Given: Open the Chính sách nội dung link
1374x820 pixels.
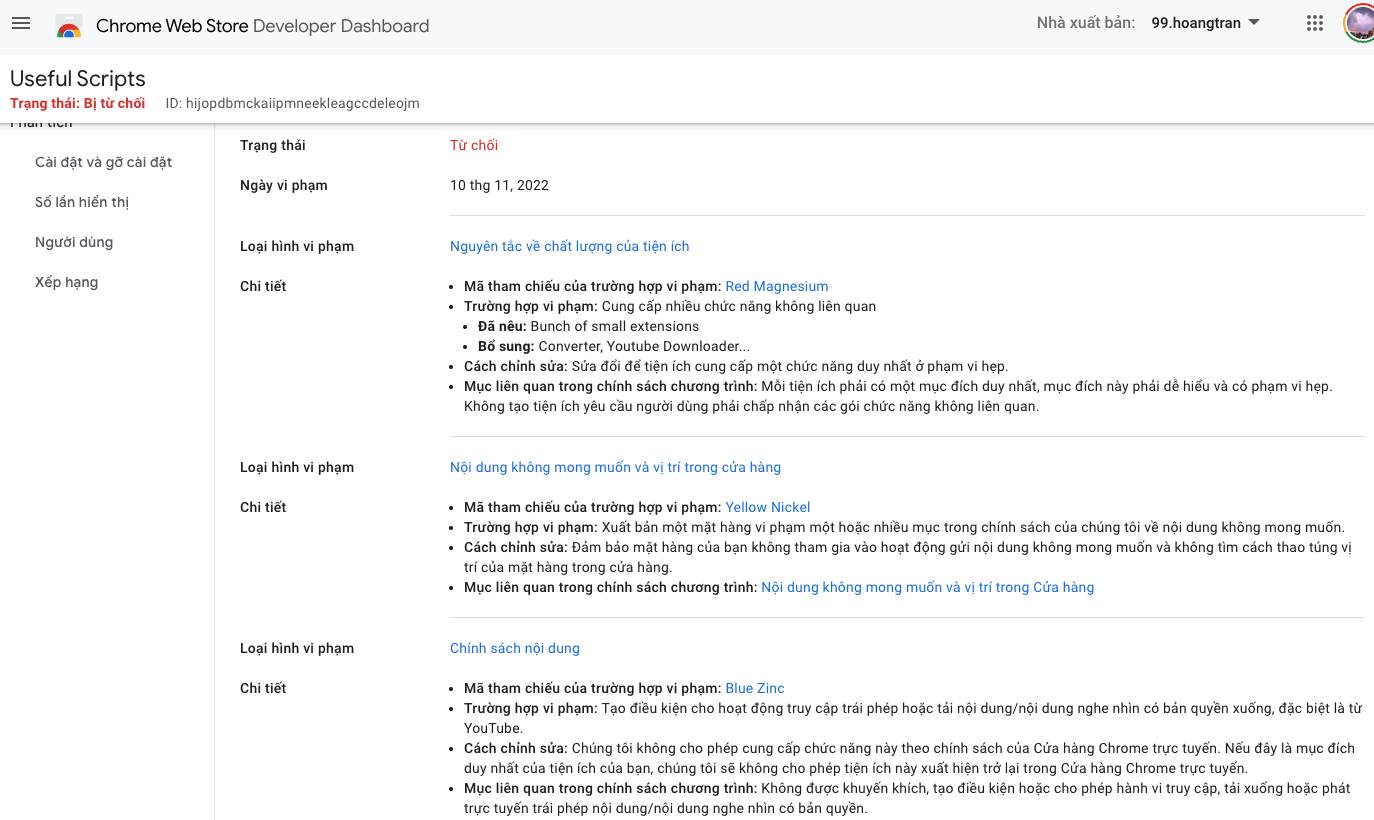Looking at the screenshot, I should coord(515,648).
